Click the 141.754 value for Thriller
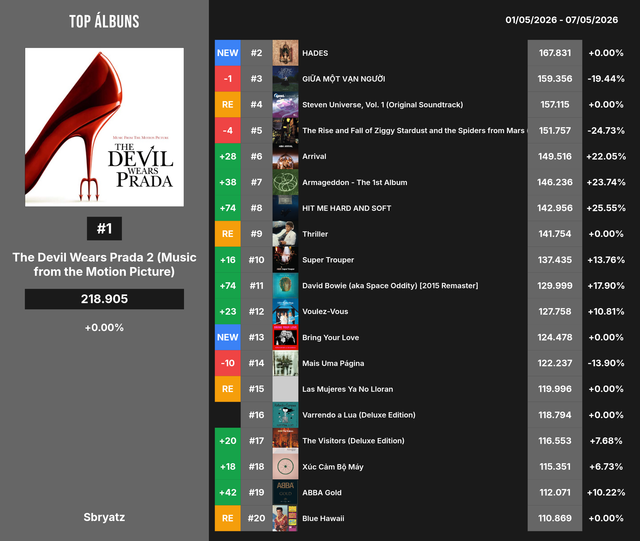The height and width of the screenshot is (541, 640). click(x=555, y=234)
